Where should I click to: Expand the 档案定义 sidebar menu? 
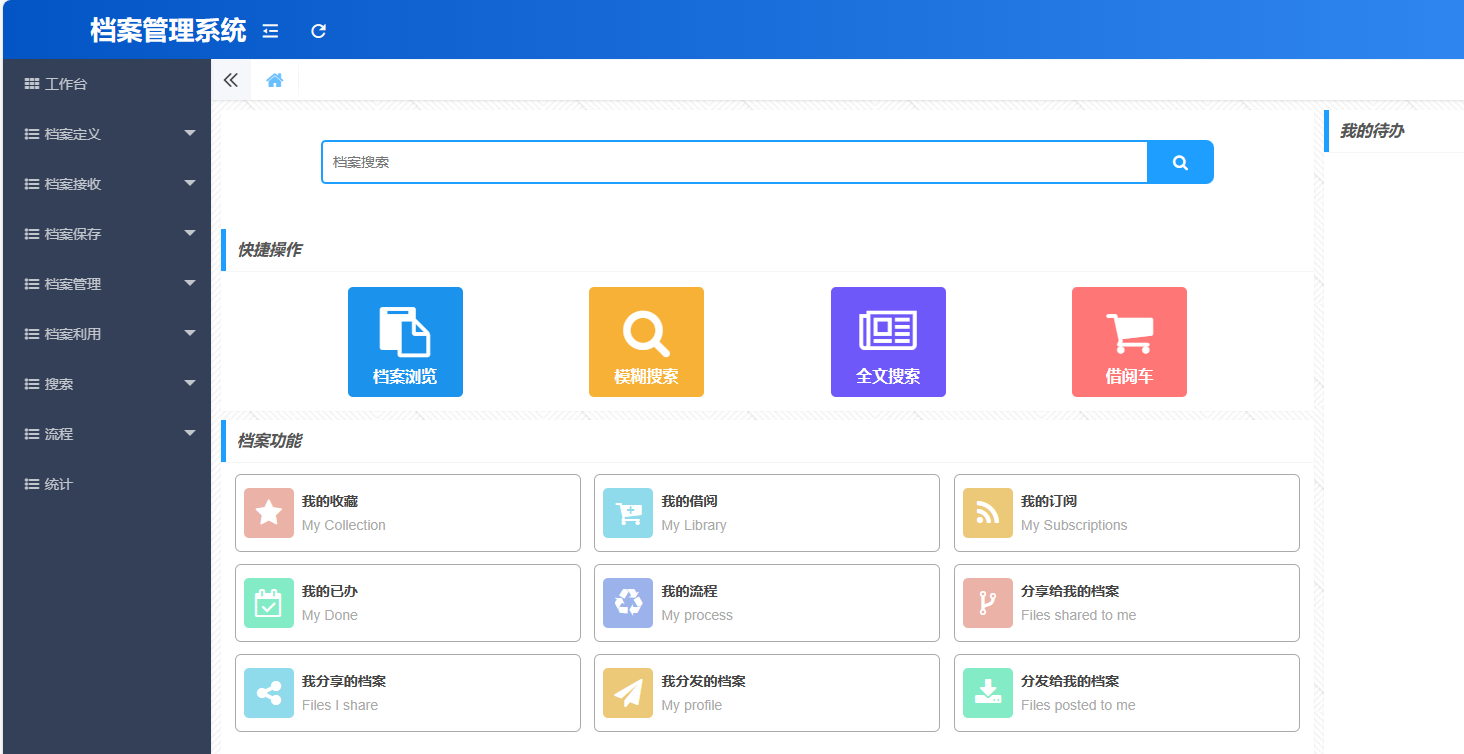tap(107, 134)
